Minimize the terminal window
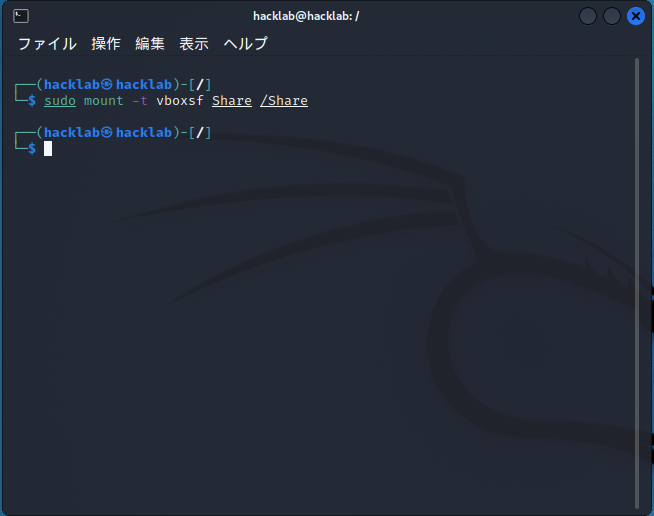This screenshot has width=654, height=516. (x=588, y=16)
